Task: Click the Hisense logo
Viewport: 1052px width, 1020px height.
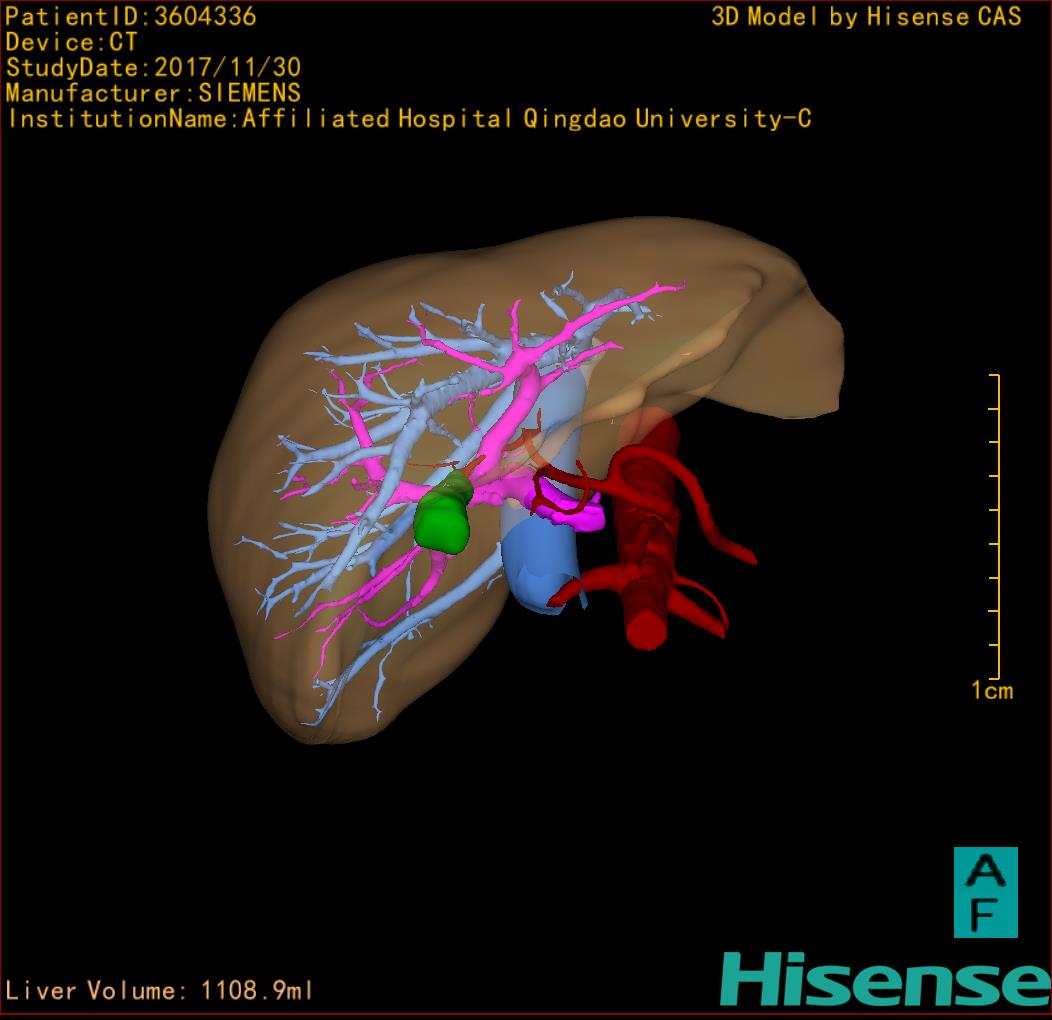Action: pos(885,979)
